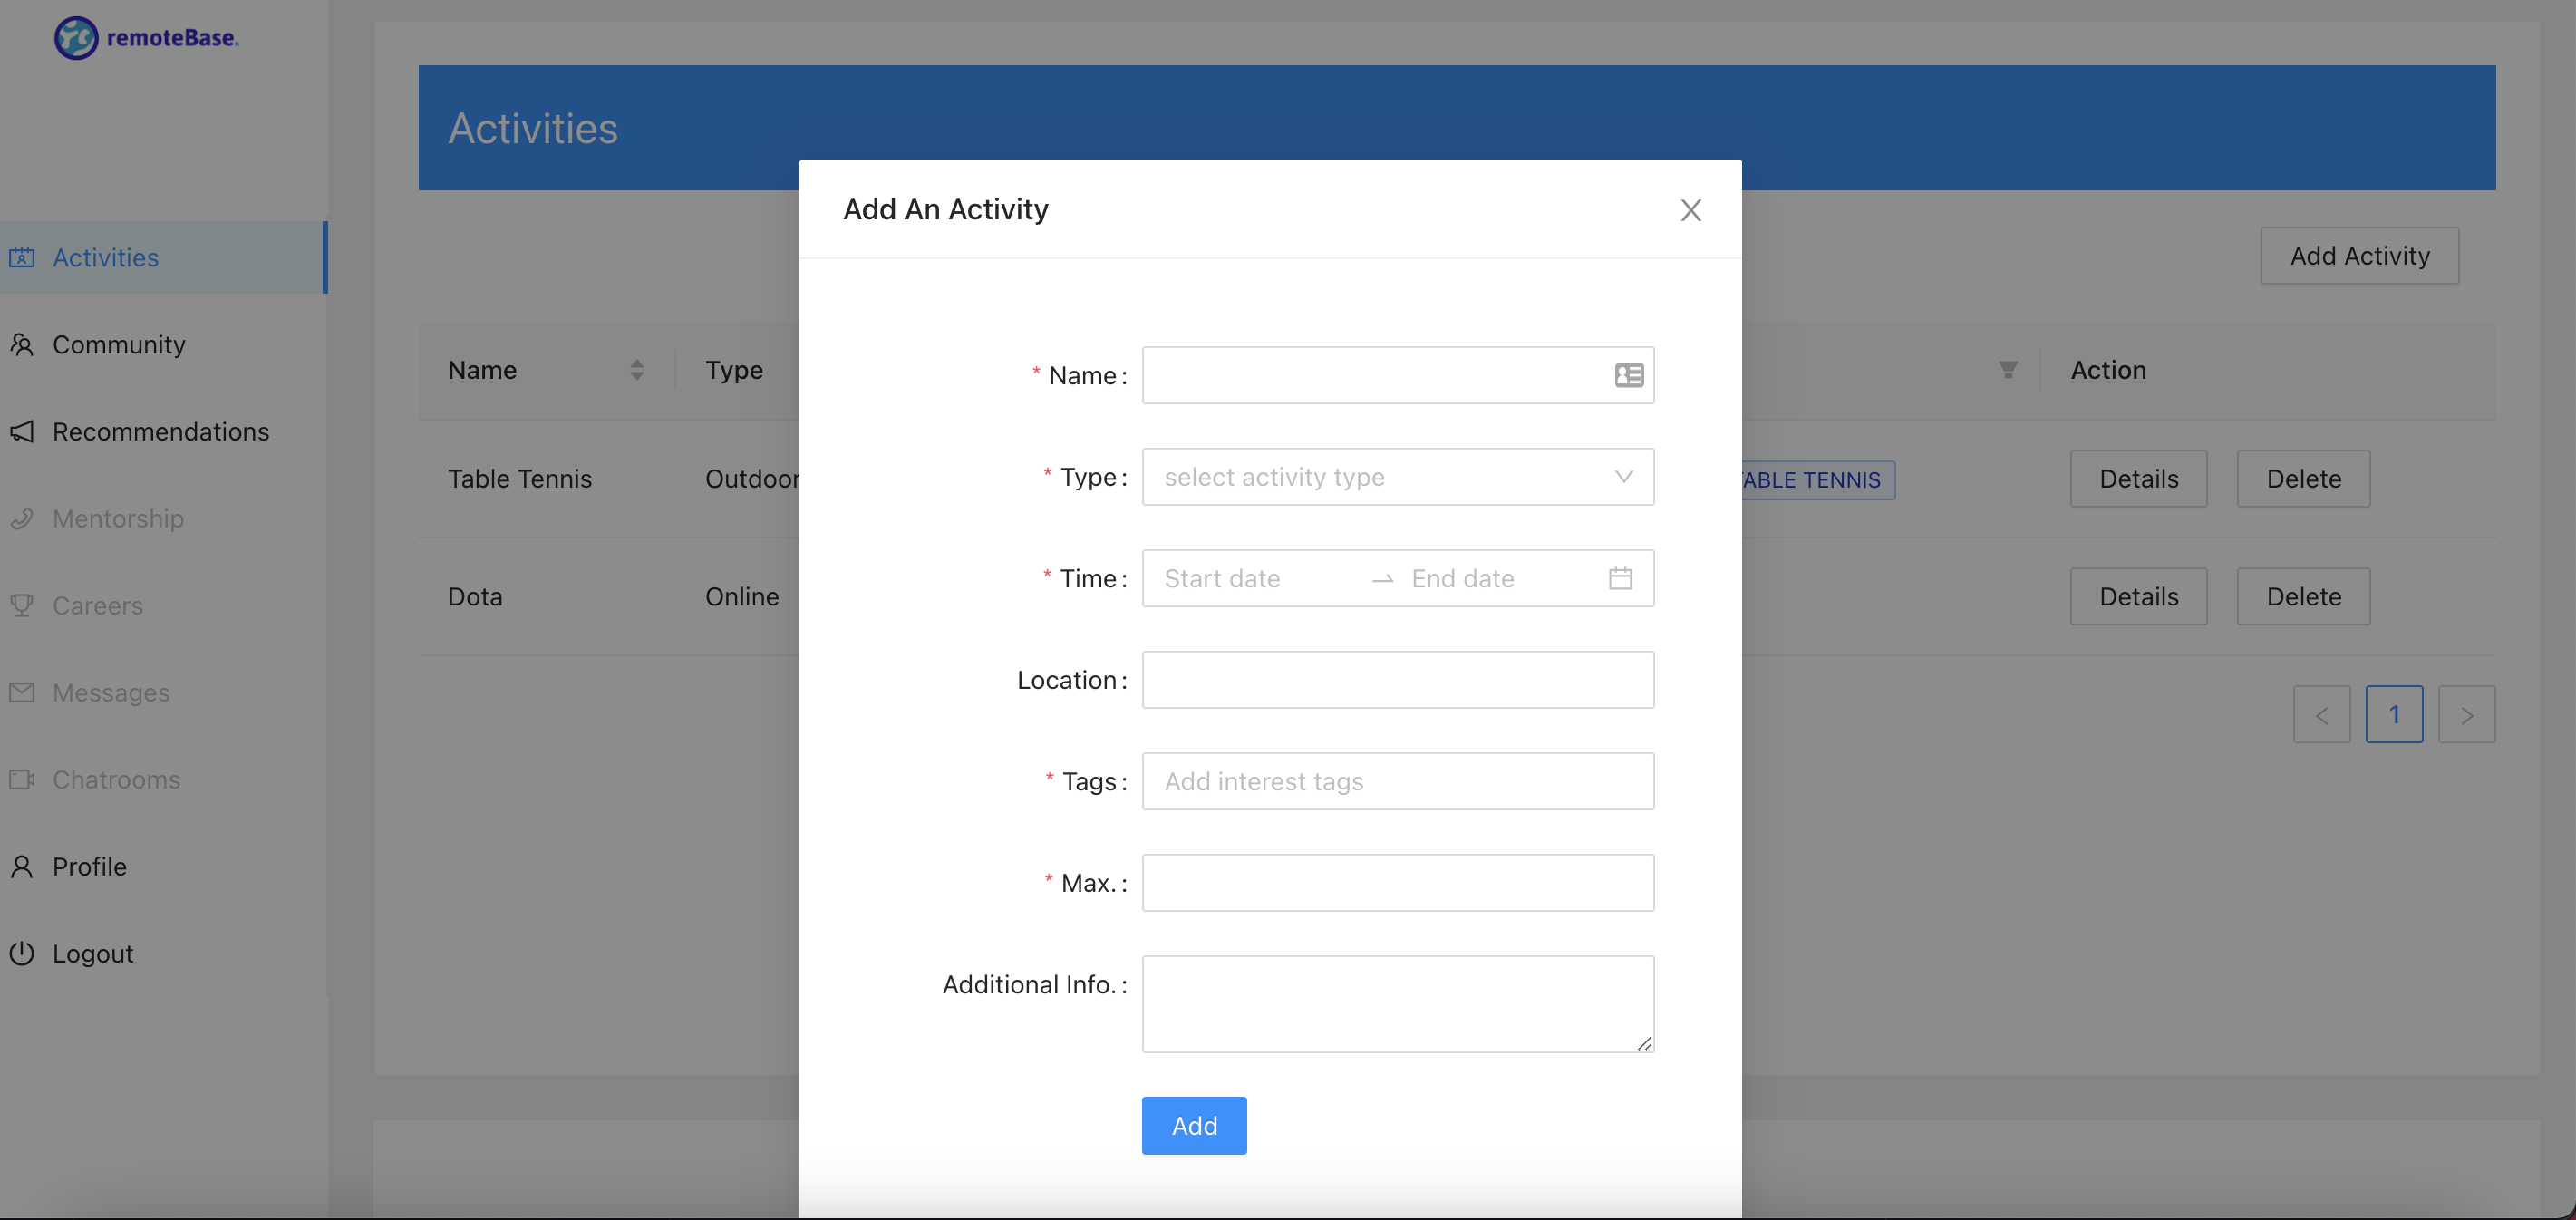Image resolution: width=2576 pixels, height=1220 pixels.
Task: Click the remoteBase logo icon
Action: 76,38
